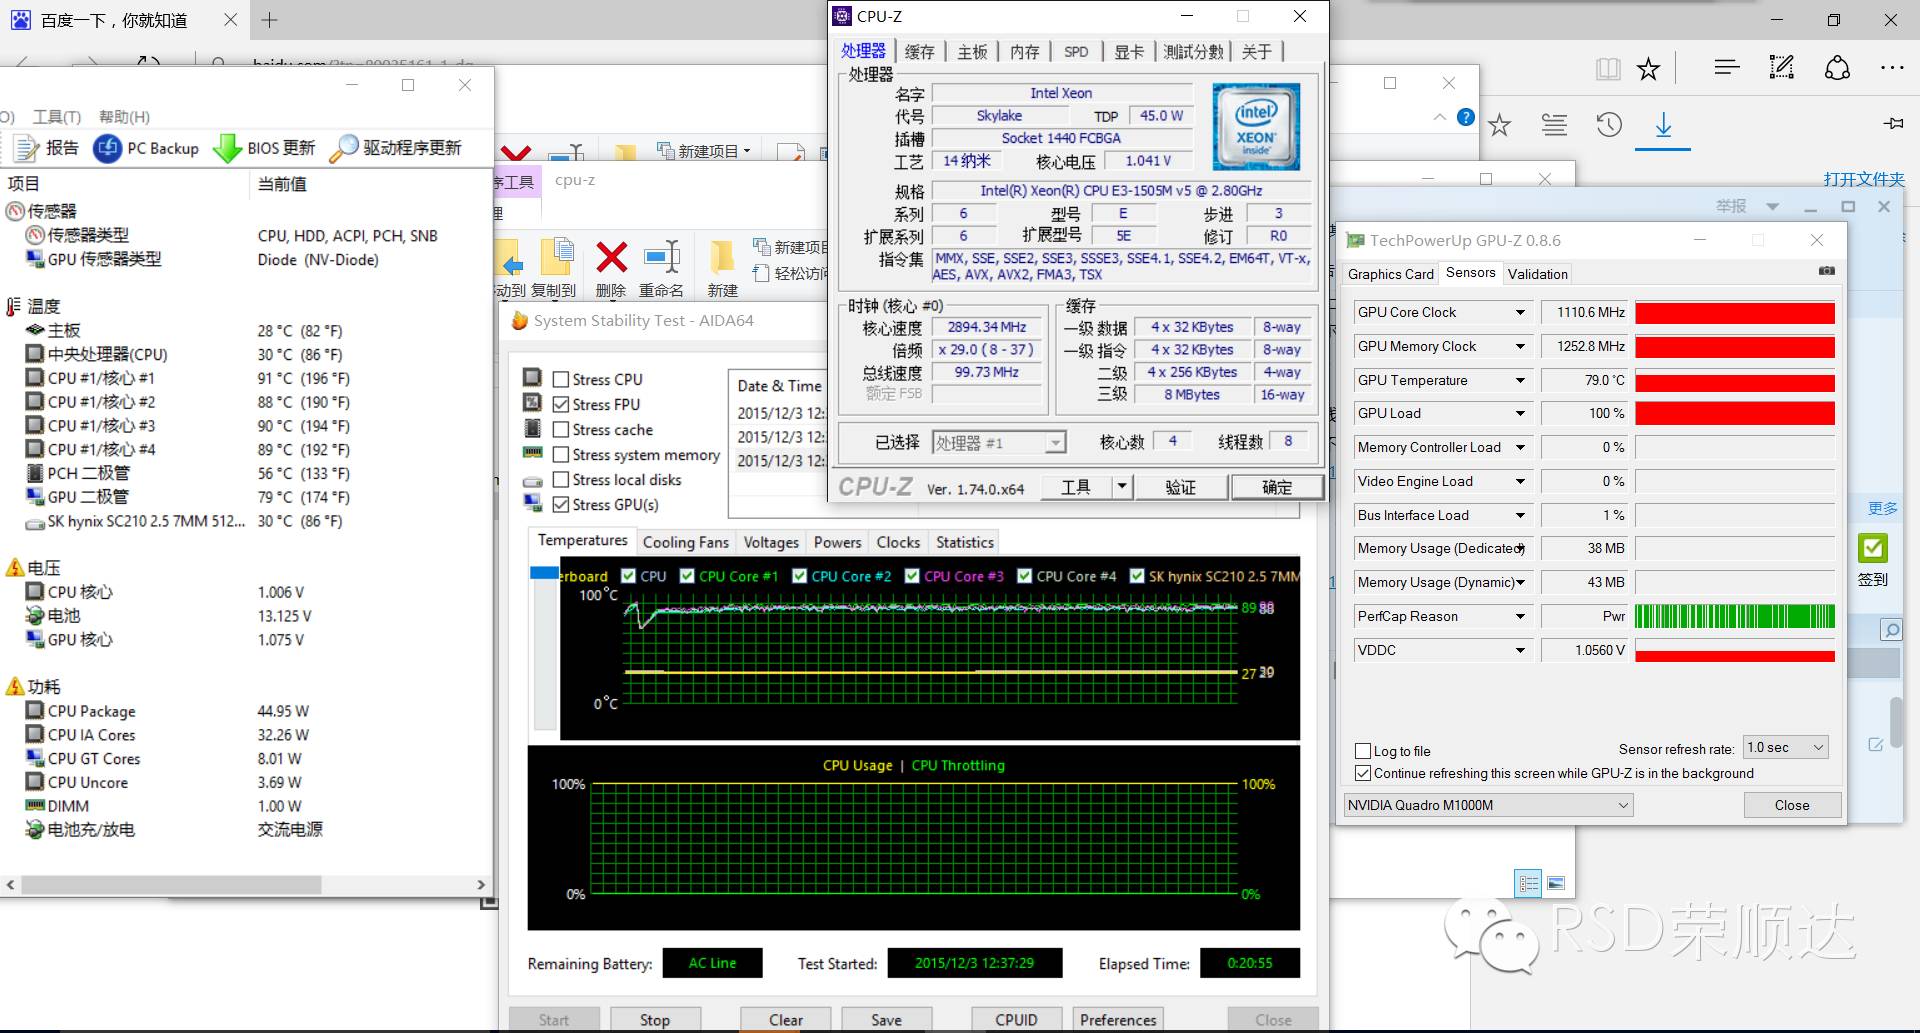Click Preferences in Stability Test

tap(1118, 1020)
